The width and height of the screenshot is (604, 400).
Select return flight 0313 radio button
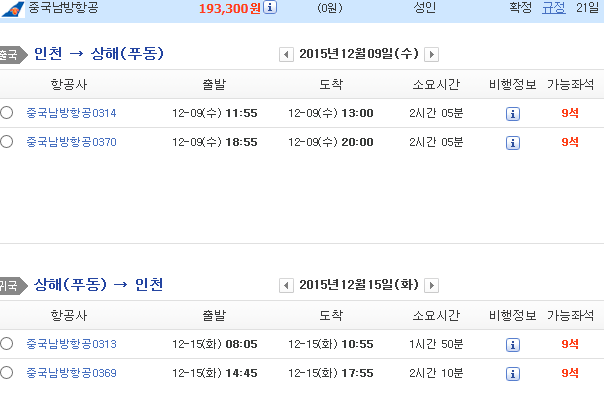click(x=7, y=343)
